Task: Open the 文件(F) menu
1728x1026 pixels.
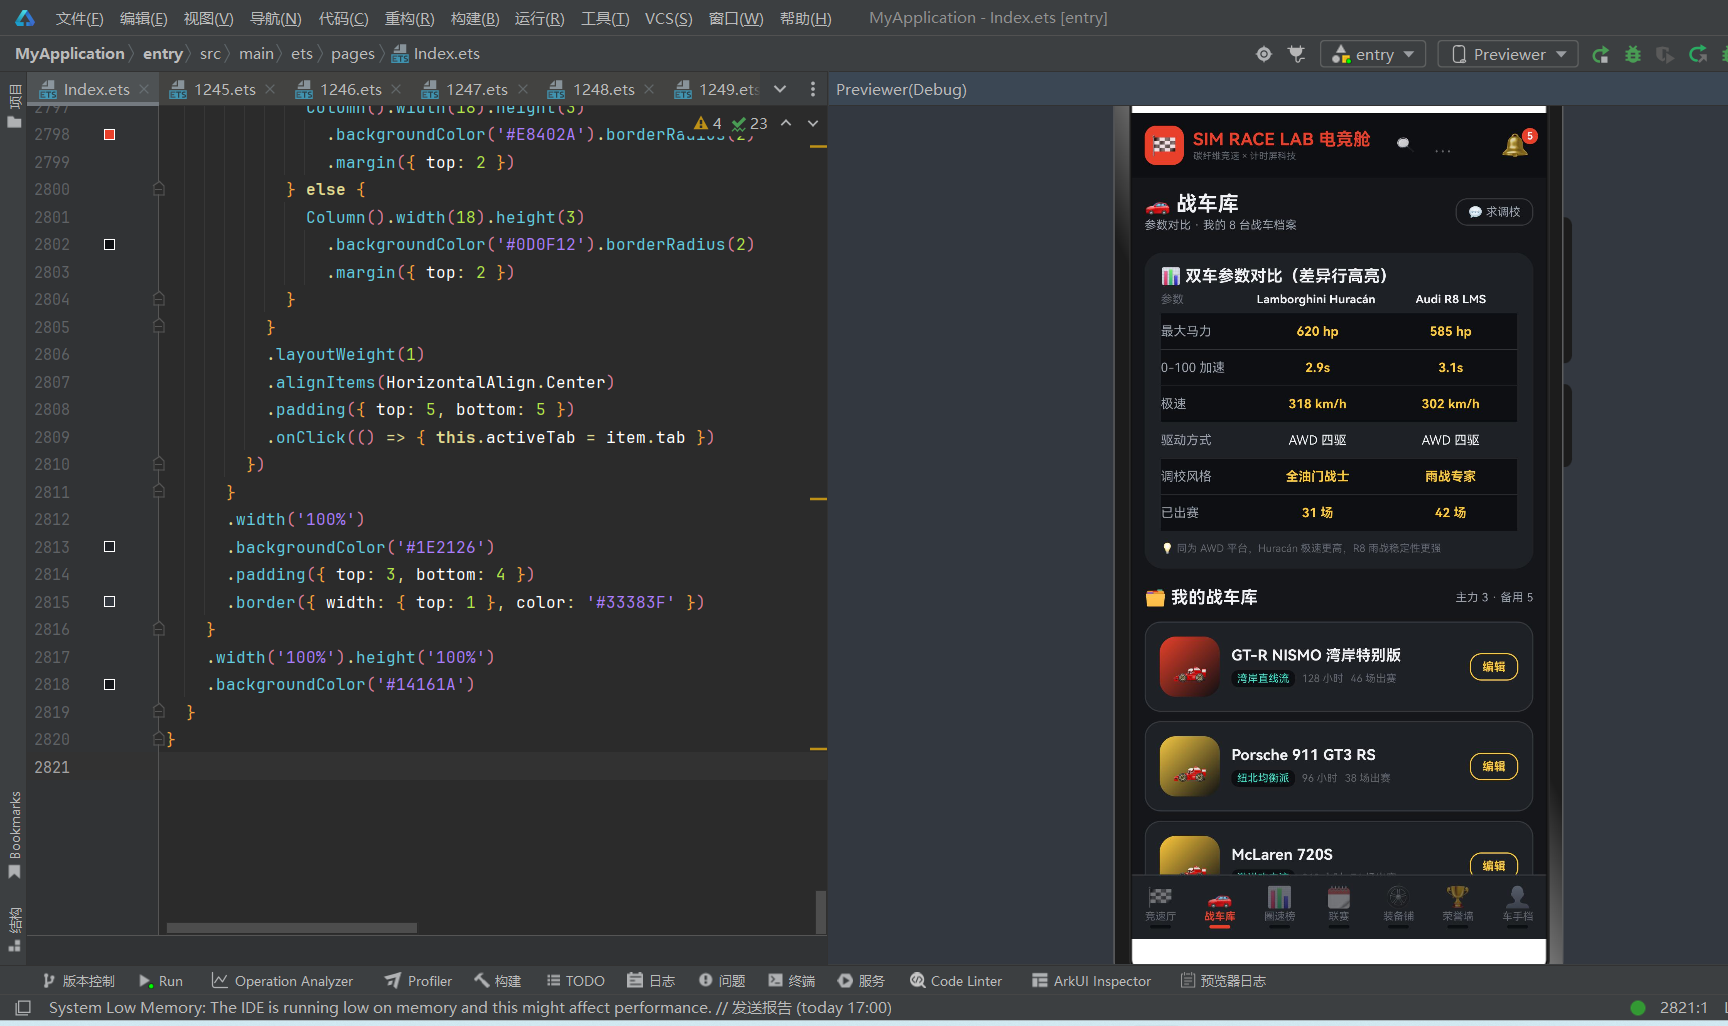Action: [x=79, y=18]
